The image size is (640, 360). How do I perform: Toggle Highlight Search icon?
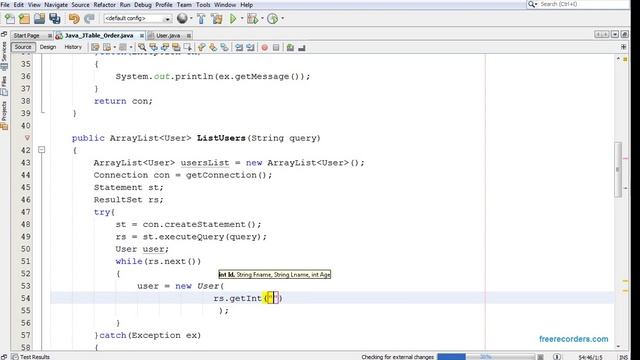176,48
